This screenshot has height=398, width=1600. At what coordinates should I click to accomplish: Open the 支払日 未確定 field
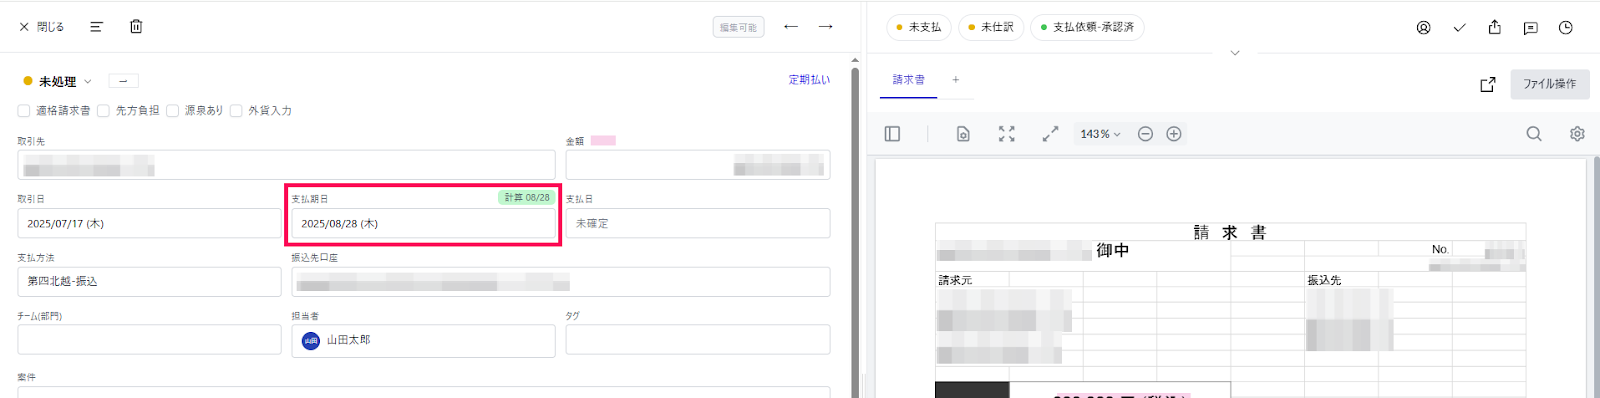pyautogui.click(x=698, y=223)
